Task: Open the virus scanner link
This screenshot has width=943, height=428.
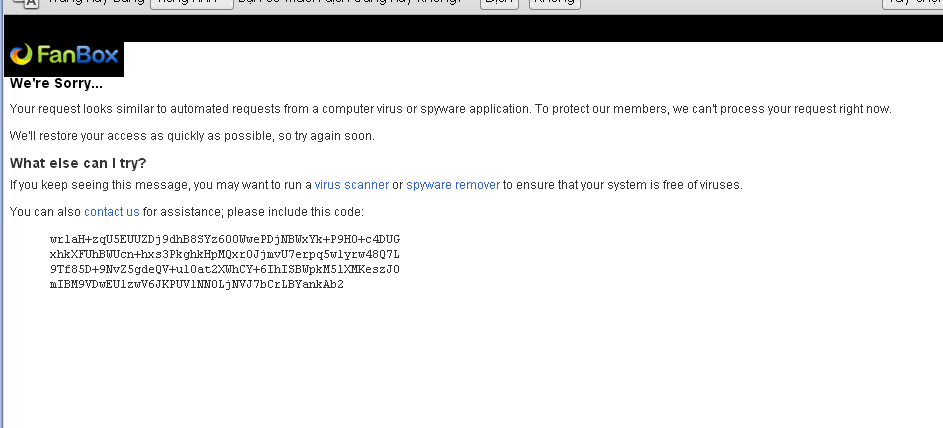Action: click(x=351, y=185)
